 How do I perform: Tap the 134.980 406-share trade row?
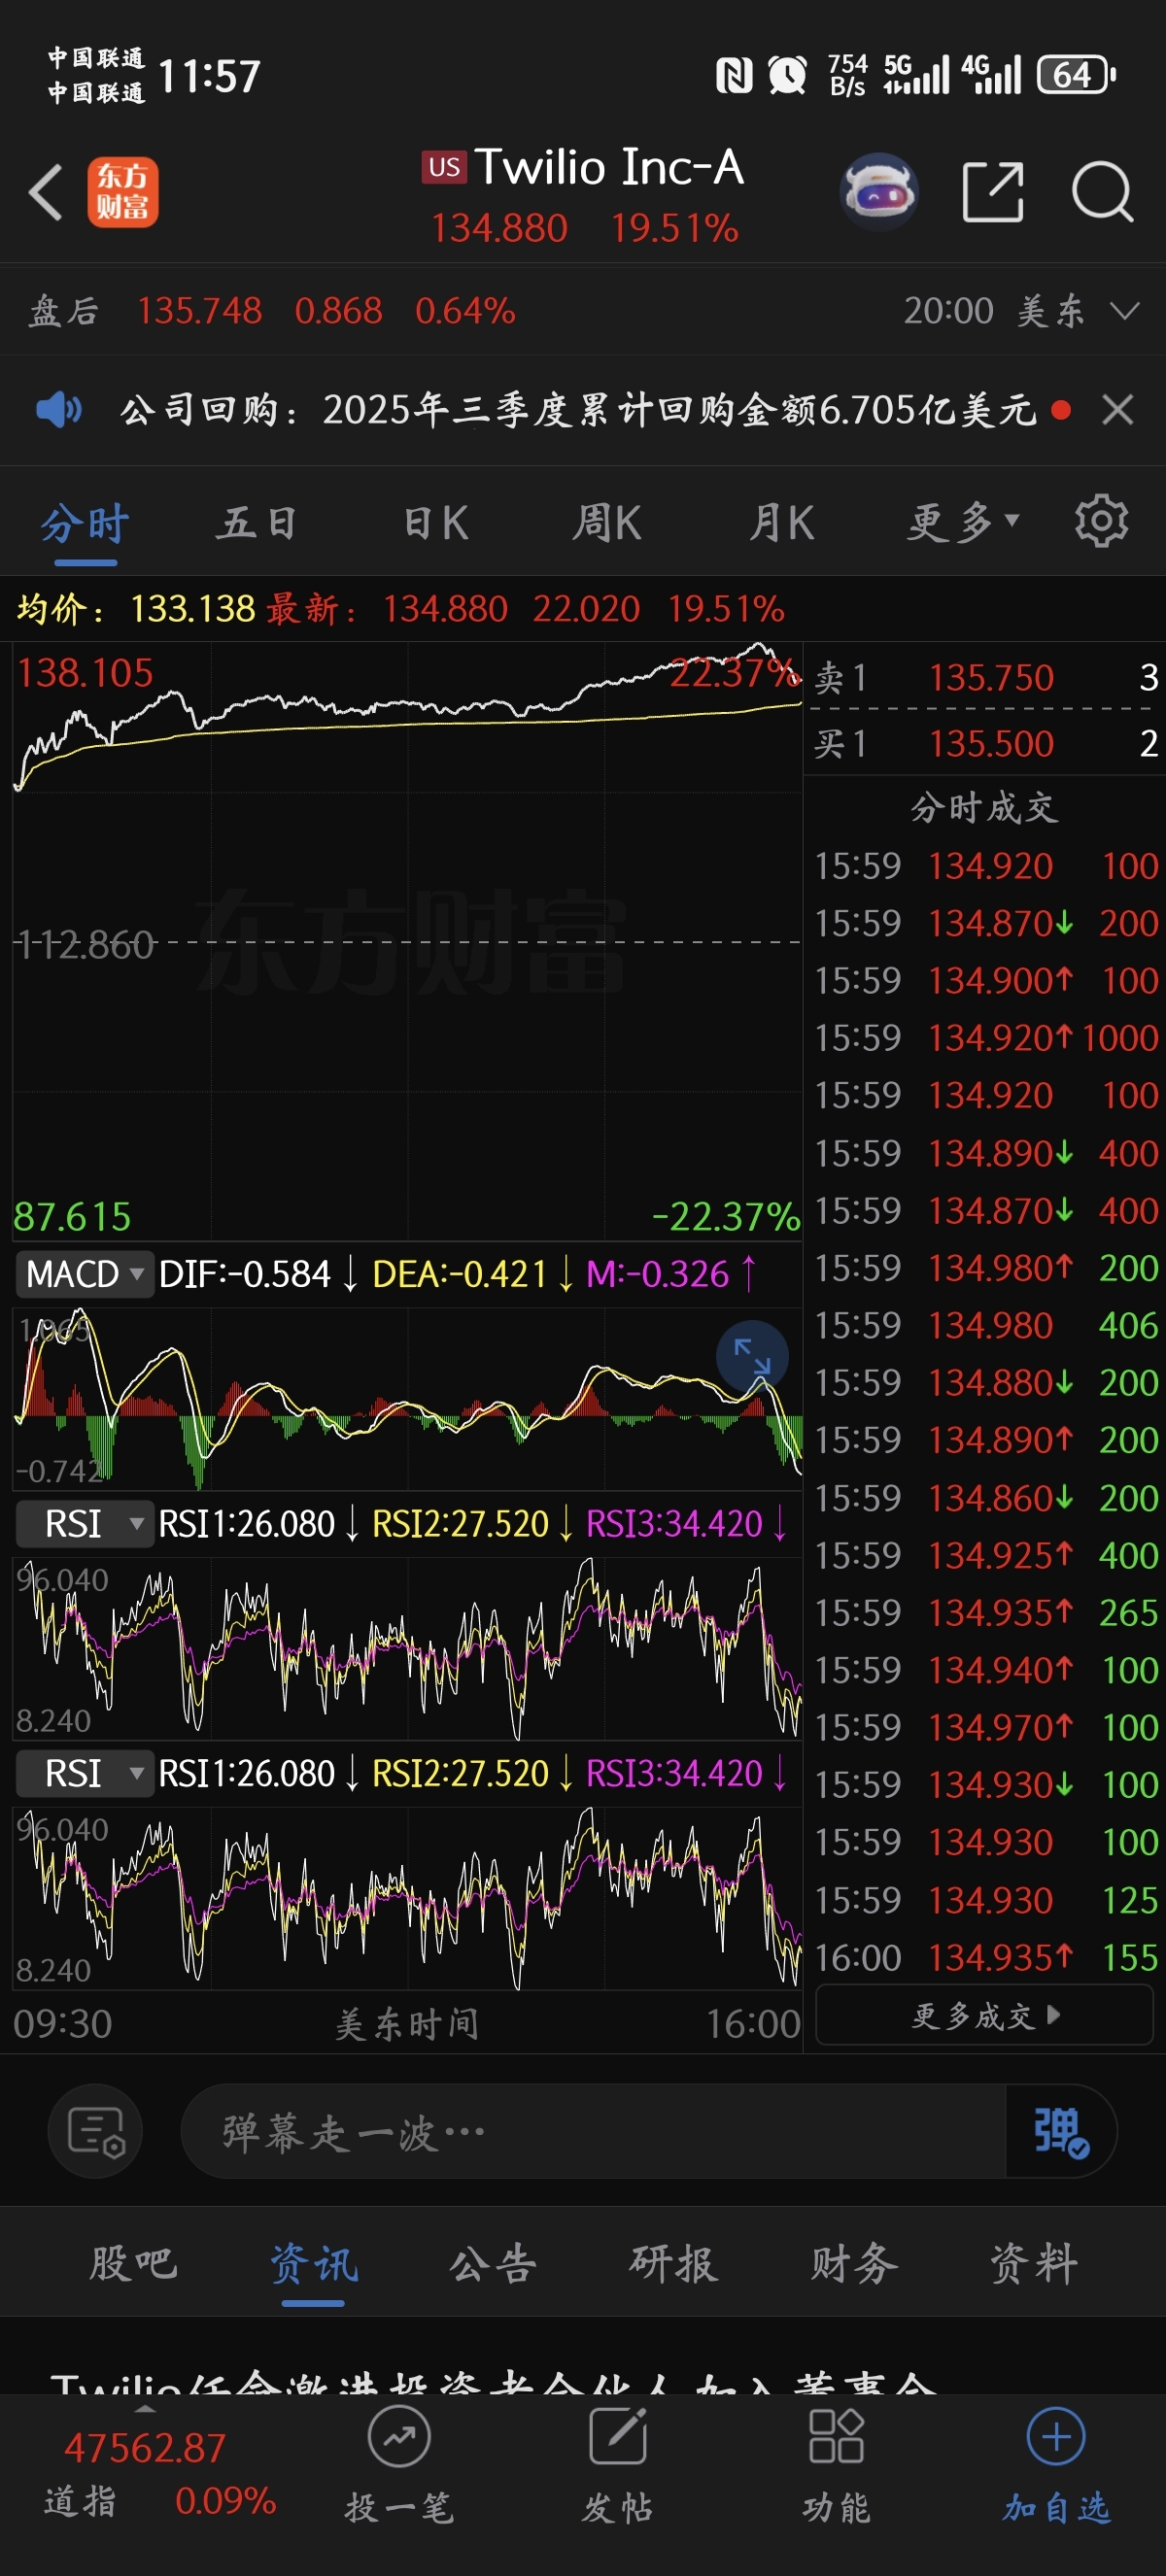(985, 1325)
